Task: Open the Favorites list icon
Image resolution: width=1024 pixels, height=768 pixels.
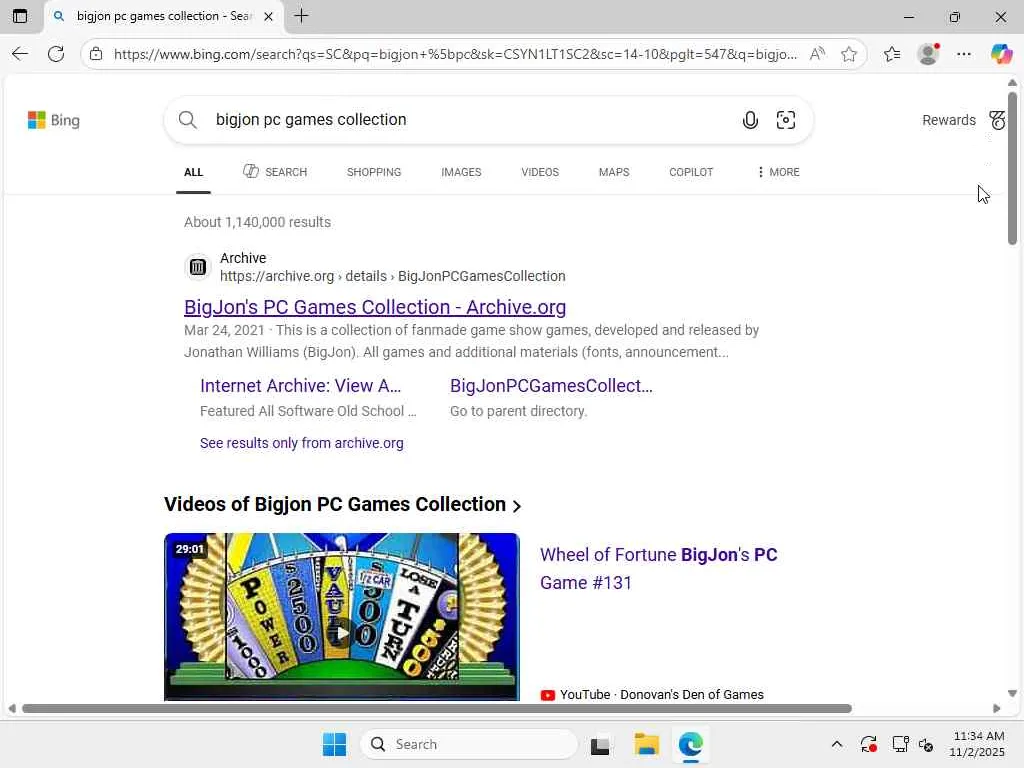Action: coord(891,54)
